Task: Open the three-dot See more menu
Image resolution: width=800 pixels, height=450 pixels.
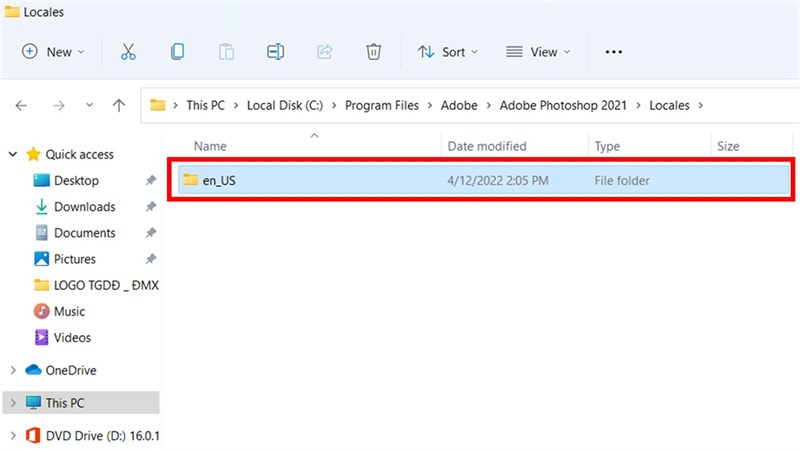Action: coord(613,52)
